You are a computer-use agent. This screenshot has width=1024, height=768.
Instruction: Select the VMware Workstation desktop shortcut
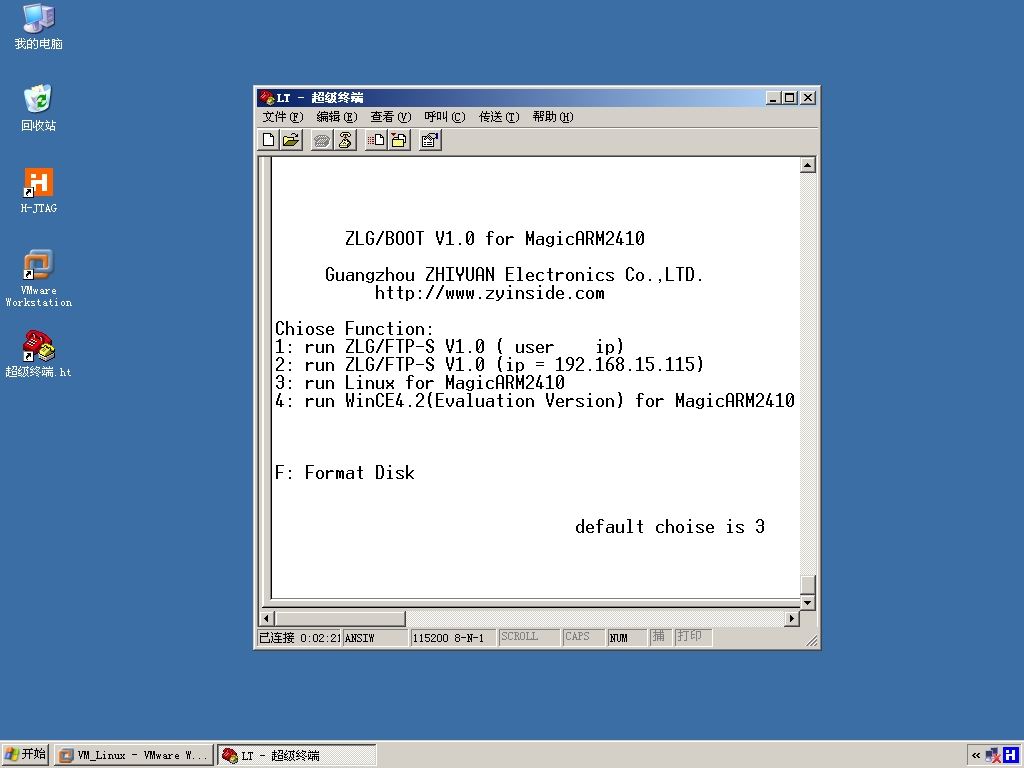tap(38, 278)
